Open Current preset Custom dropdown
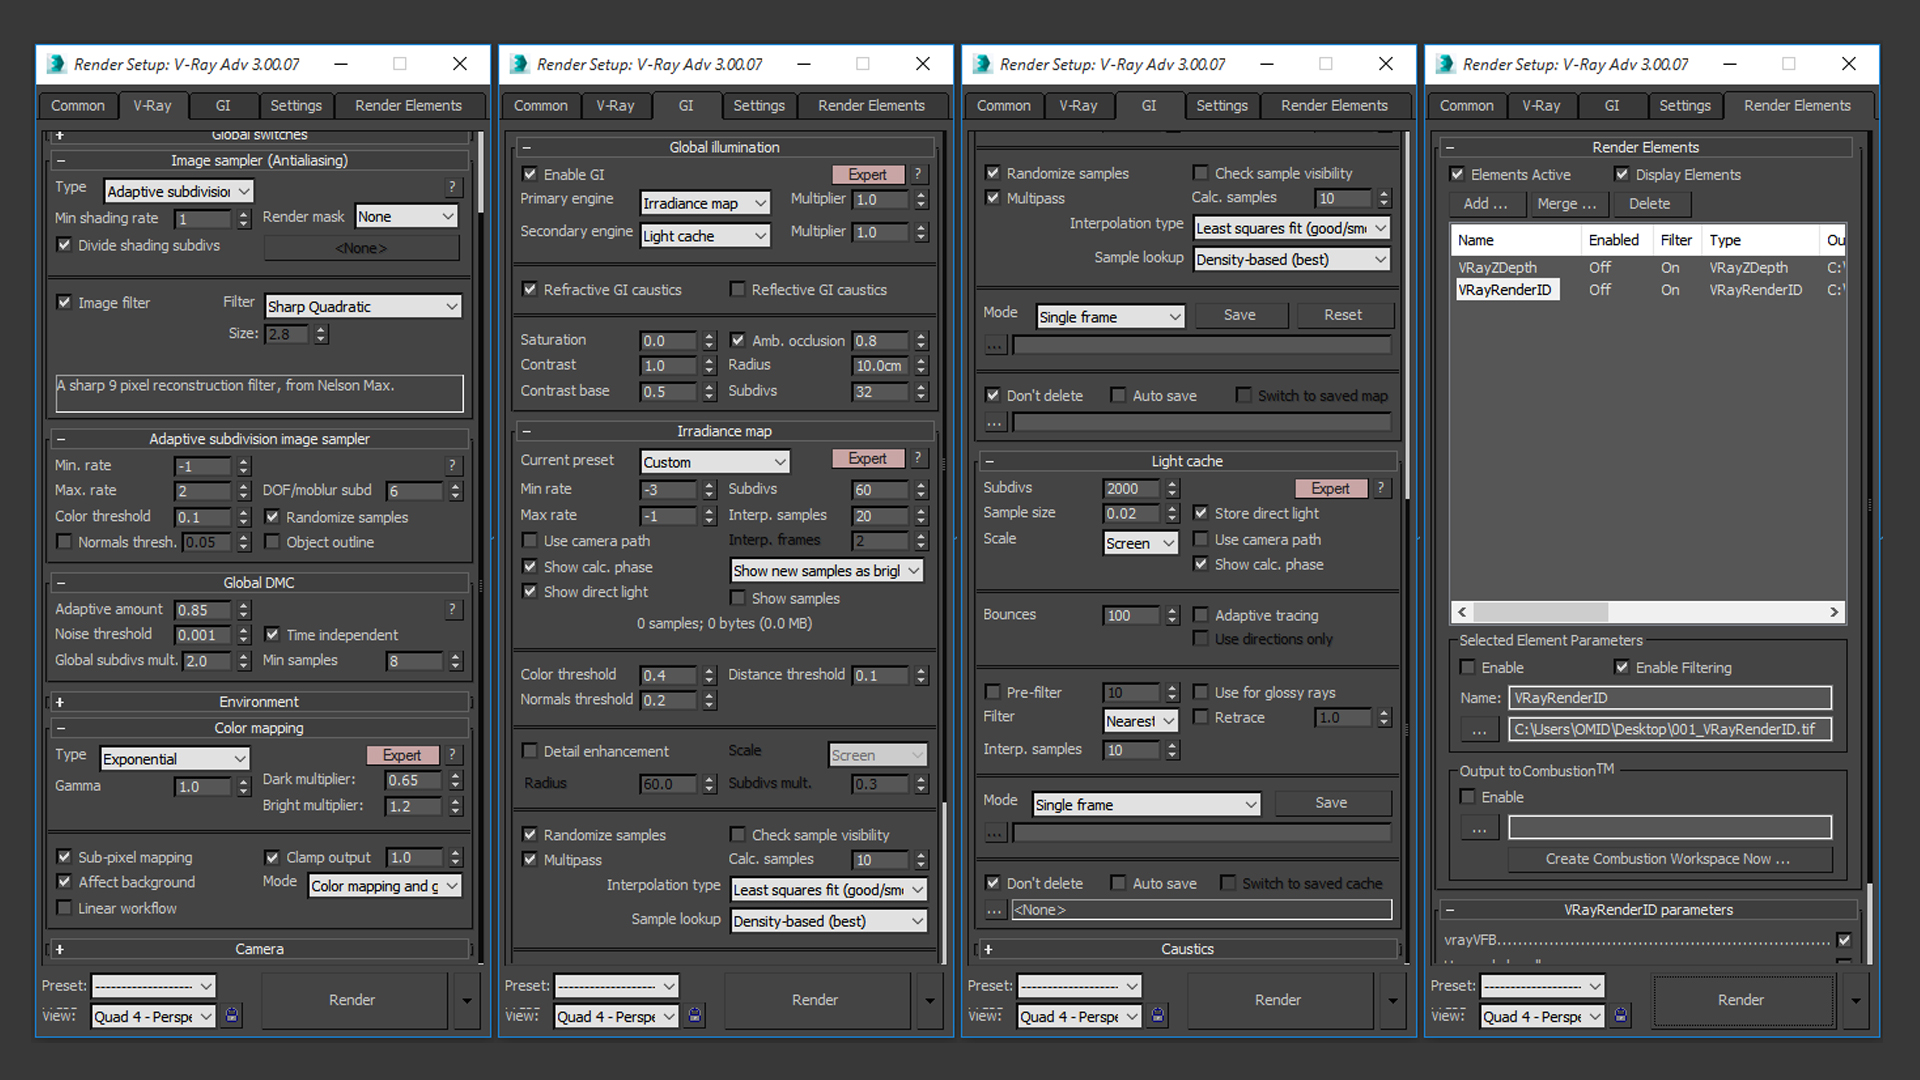This screenshot has height=1080, width=1920. click(715, 462)
